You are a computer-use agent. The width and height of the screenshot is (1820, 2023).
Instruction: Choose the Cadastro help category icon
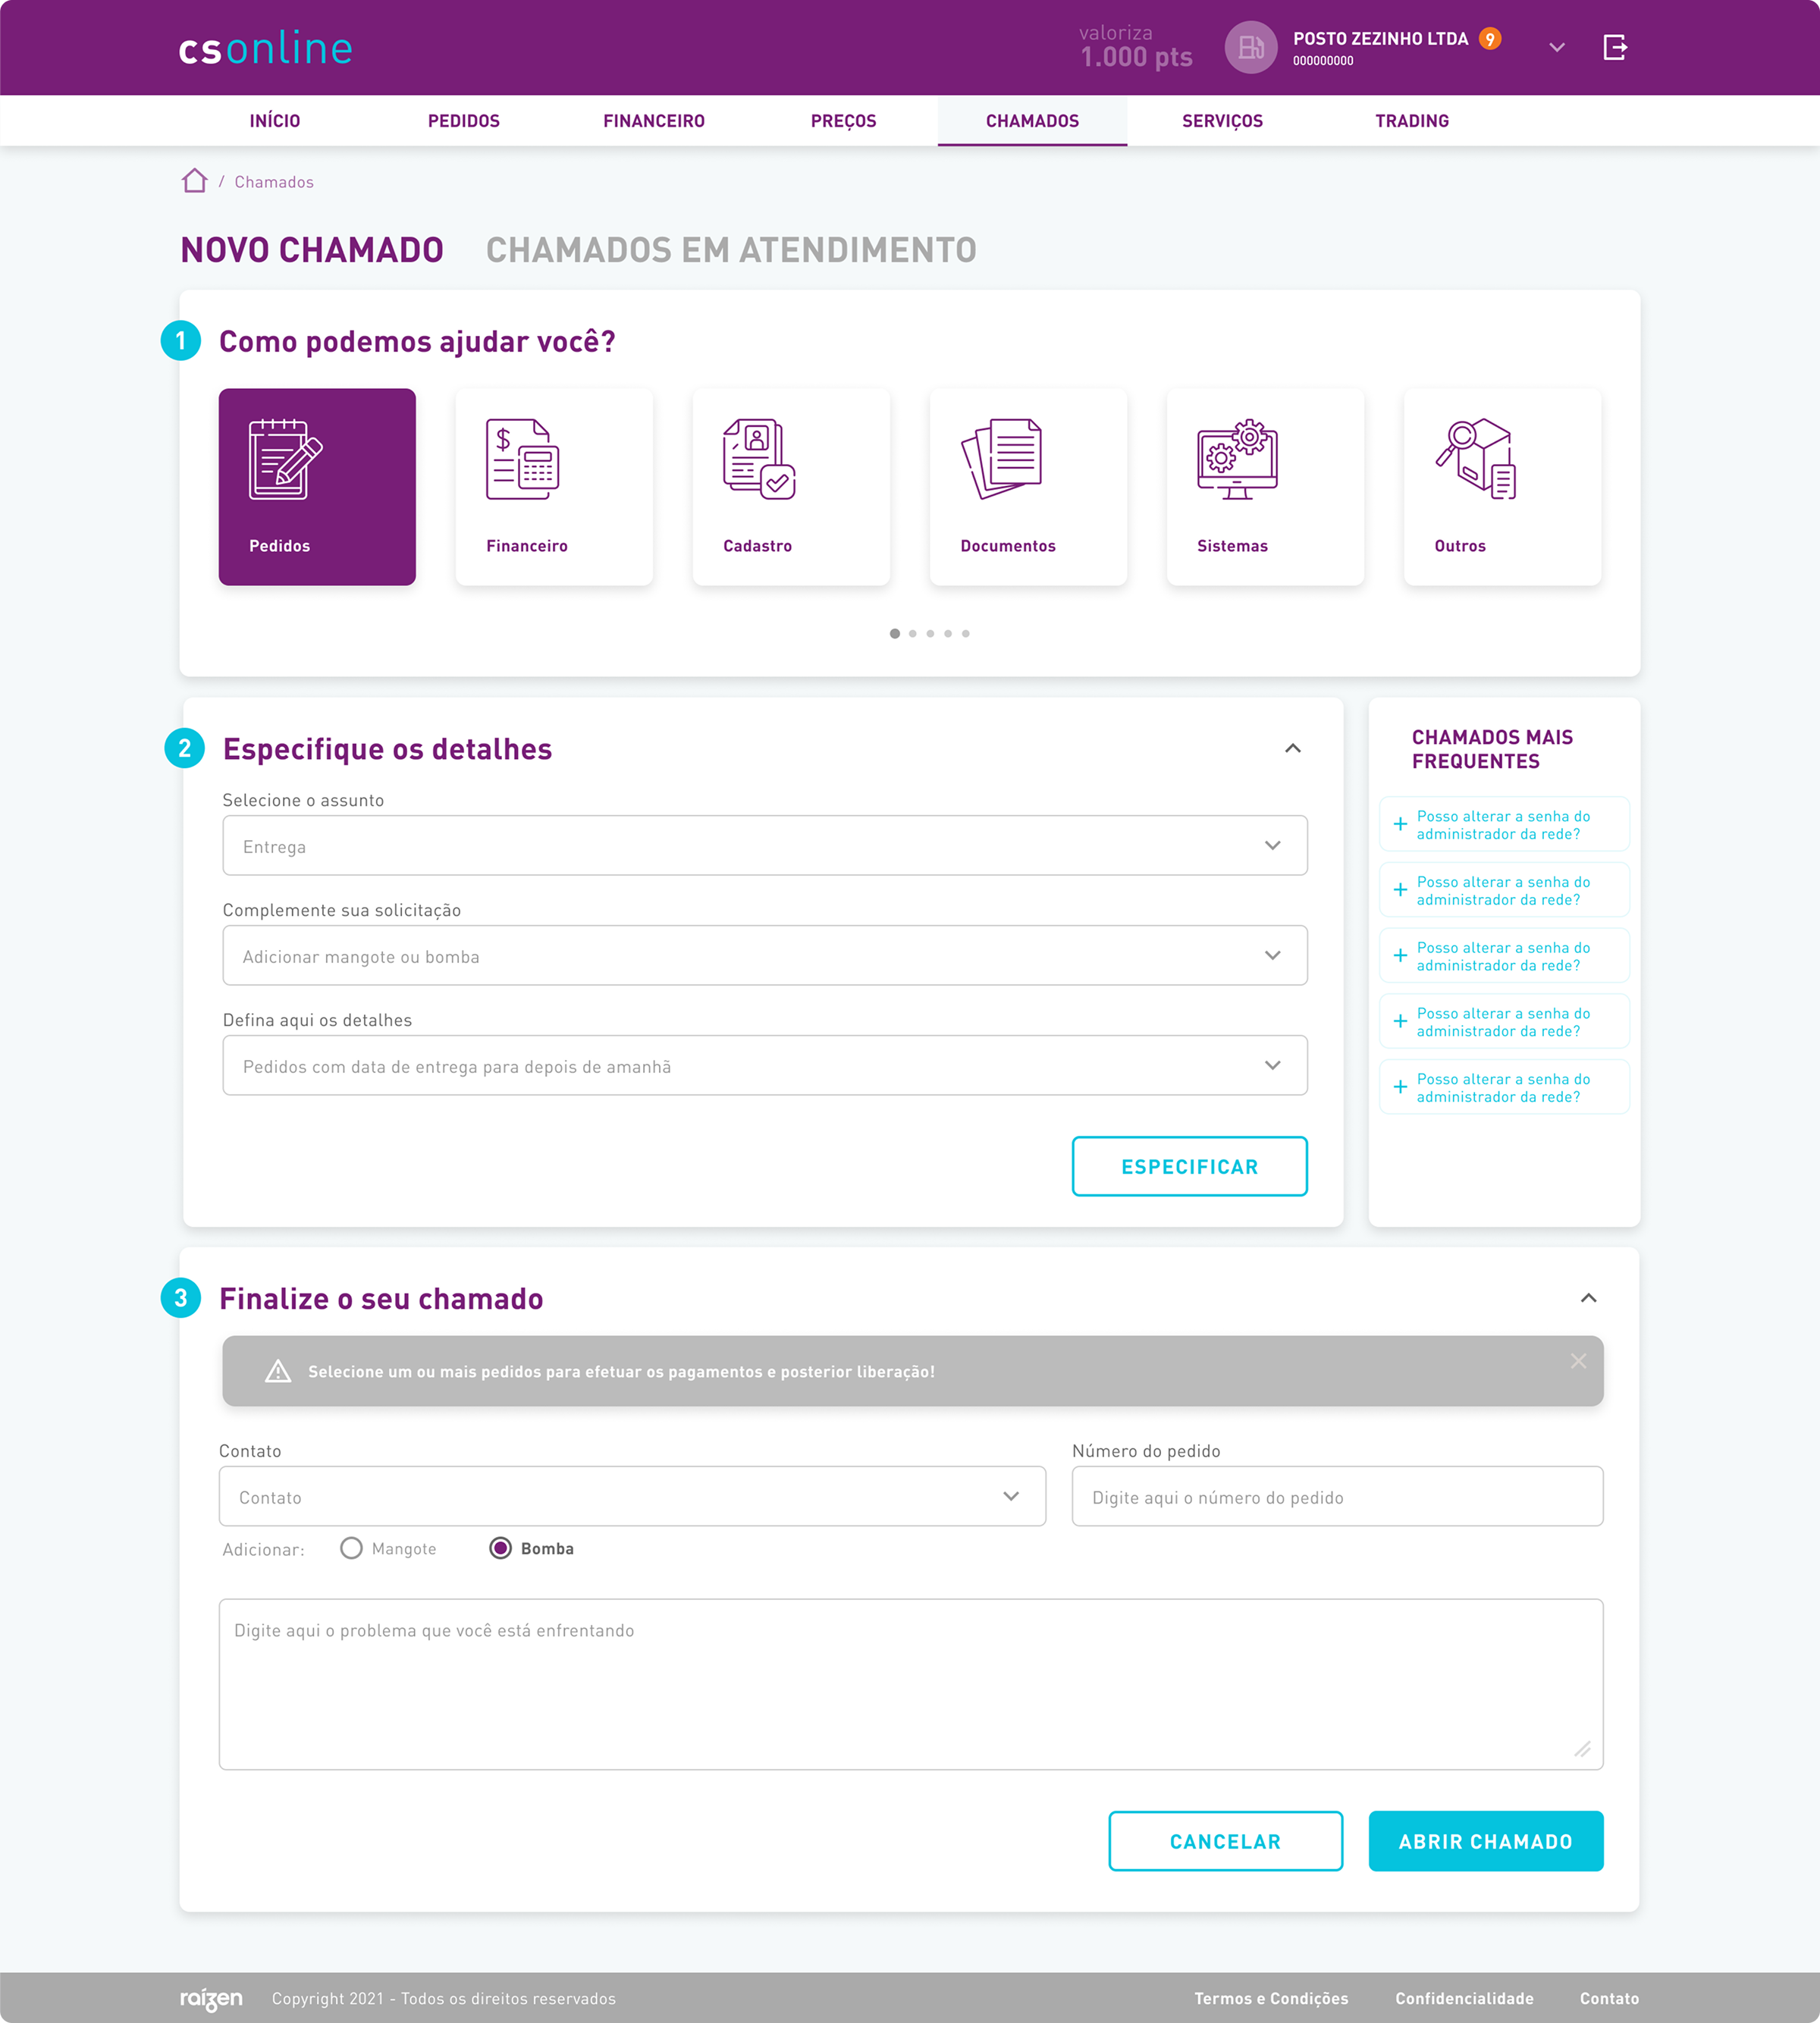[759, 459]
